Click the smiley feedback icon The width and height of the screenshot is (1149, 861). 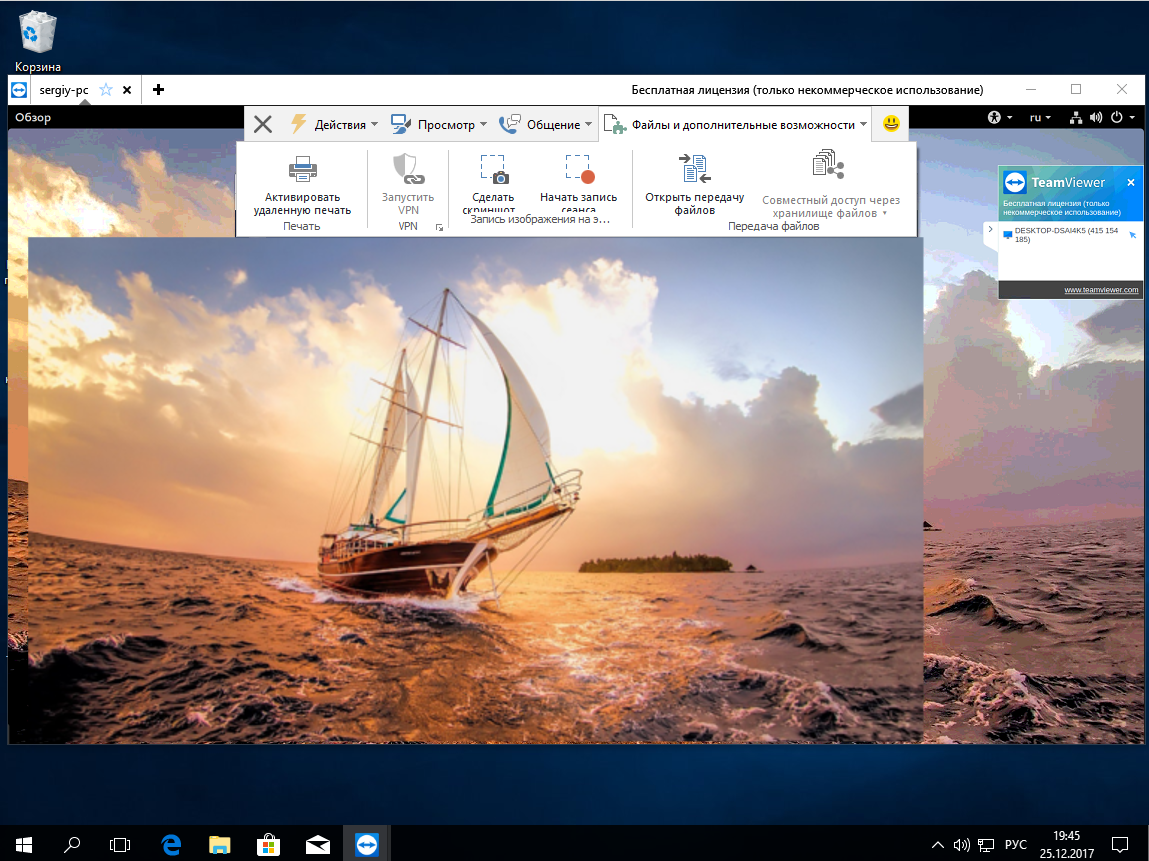[891, 124]
